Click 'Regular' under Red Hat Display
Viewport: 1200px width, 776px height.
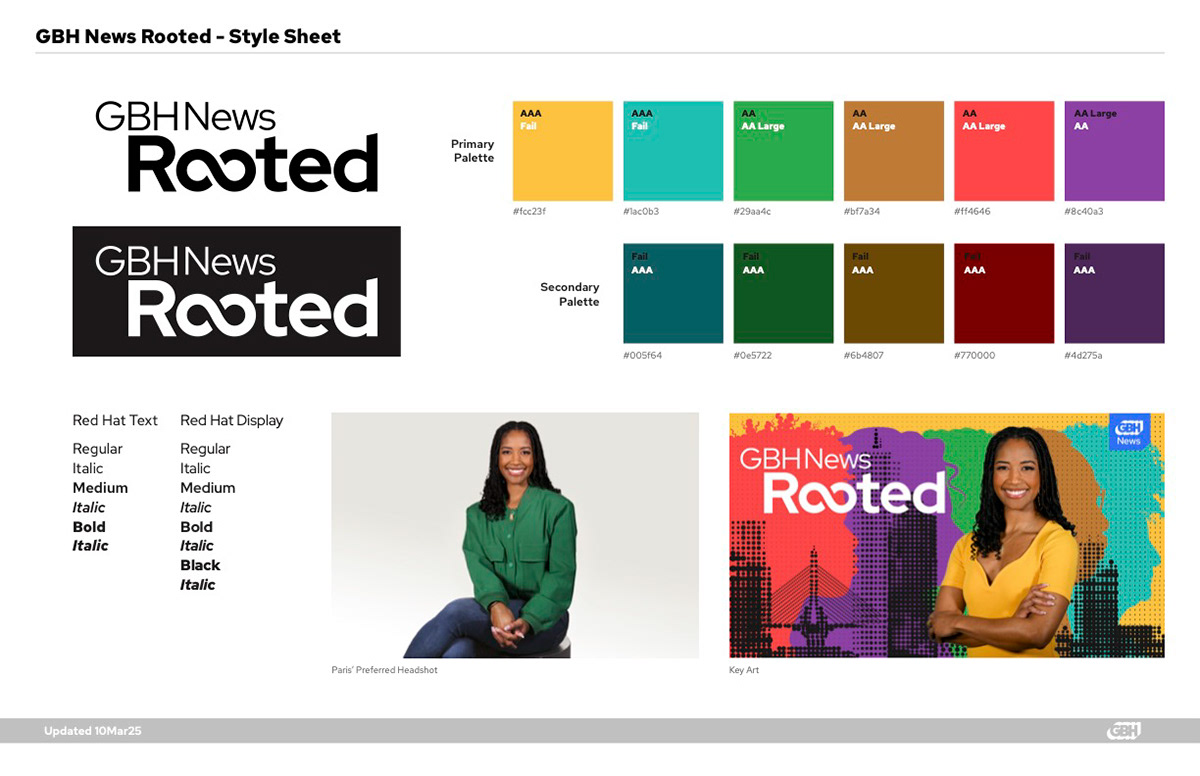coord(205,449)
